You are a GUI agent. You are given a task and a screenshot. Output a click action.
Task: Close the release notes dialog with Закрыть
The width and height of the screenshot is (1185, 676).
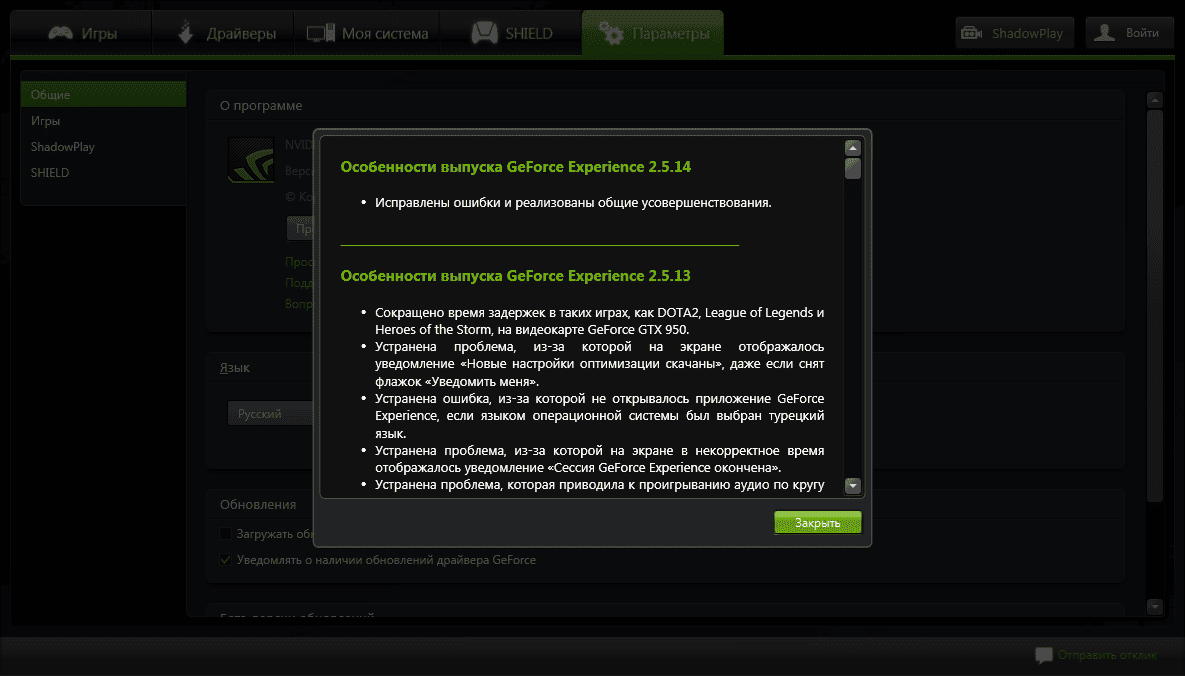817,523
